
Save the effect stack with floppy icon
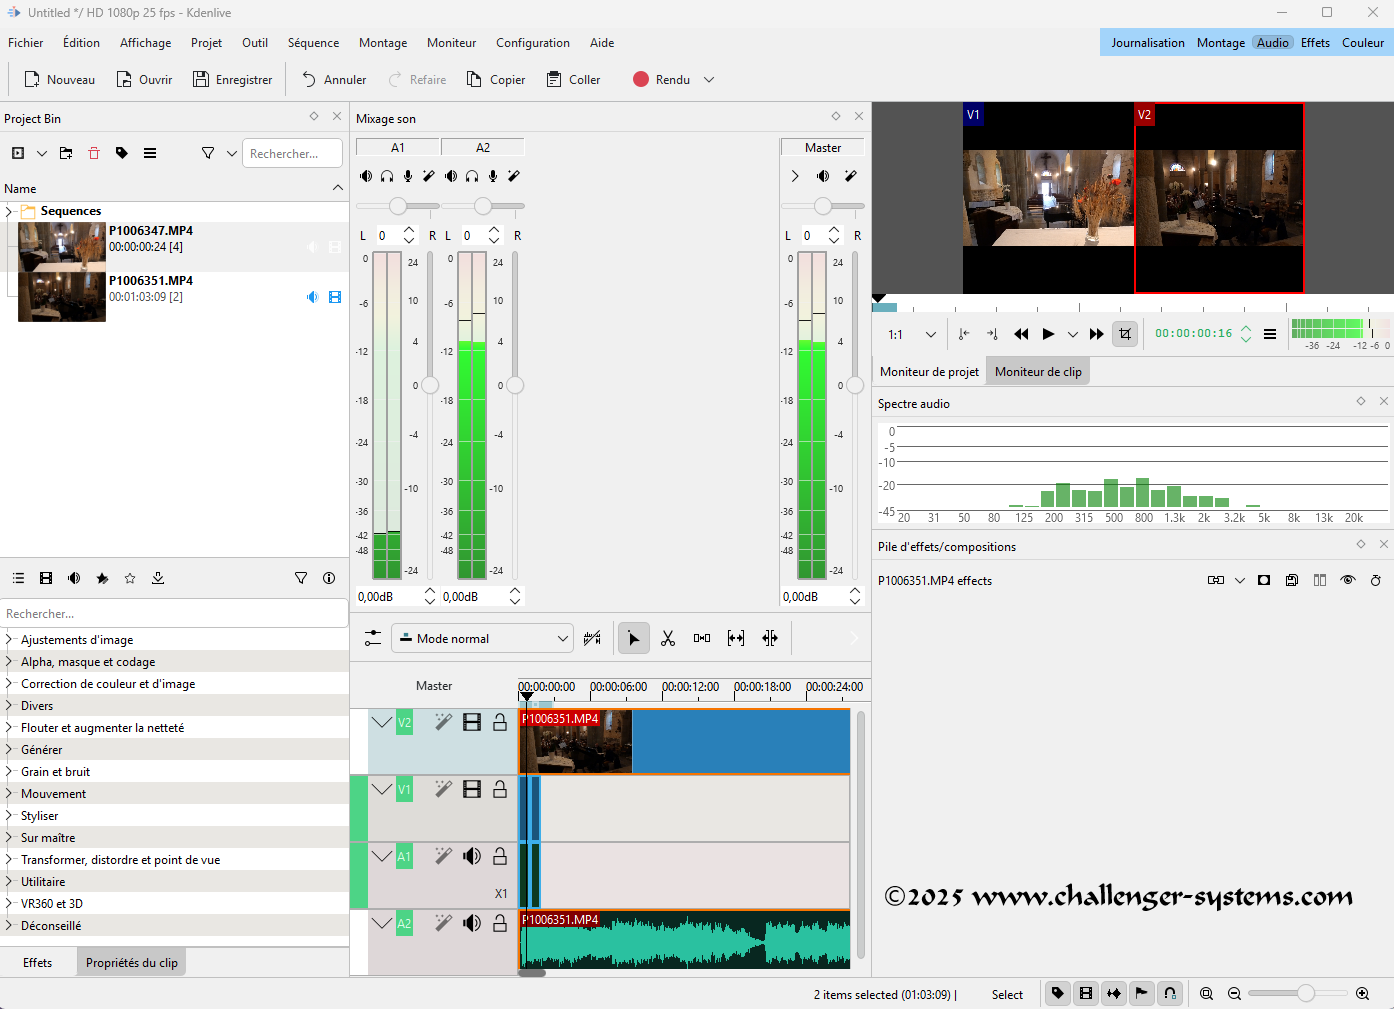coord(1292,580)
